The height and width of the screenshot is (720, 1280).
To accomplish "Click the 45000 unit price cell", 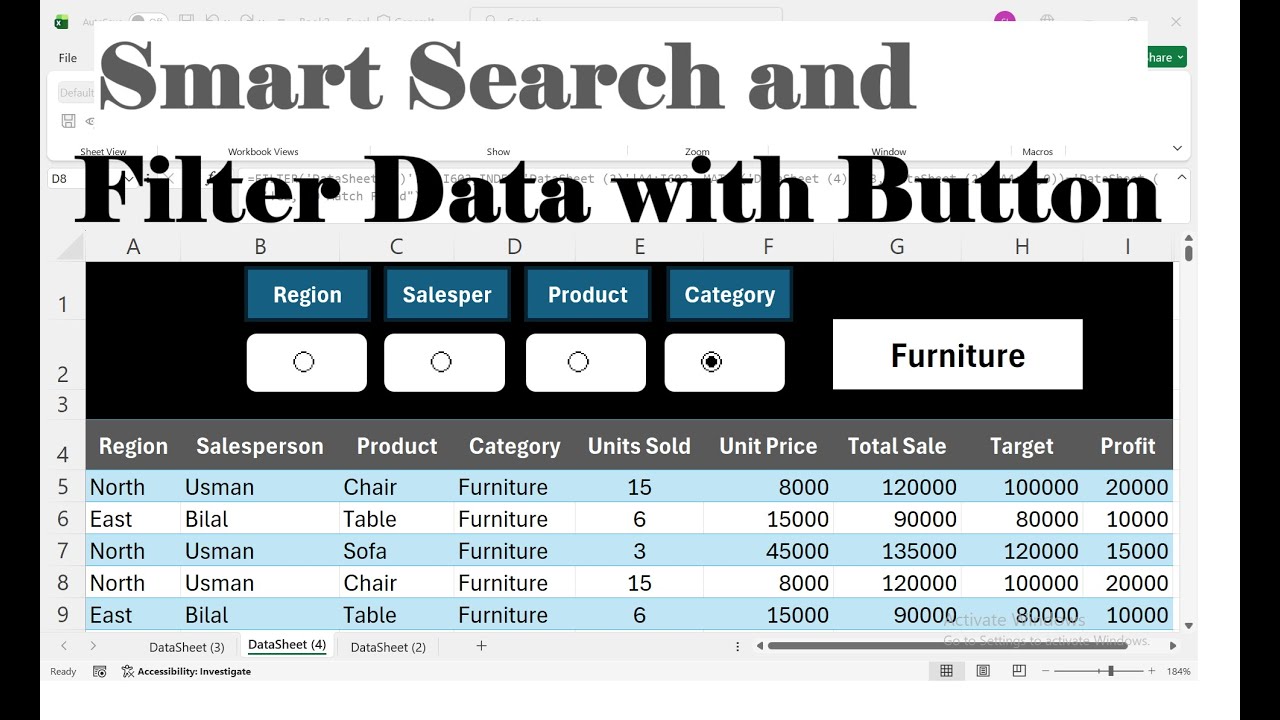I will point(768,551).
